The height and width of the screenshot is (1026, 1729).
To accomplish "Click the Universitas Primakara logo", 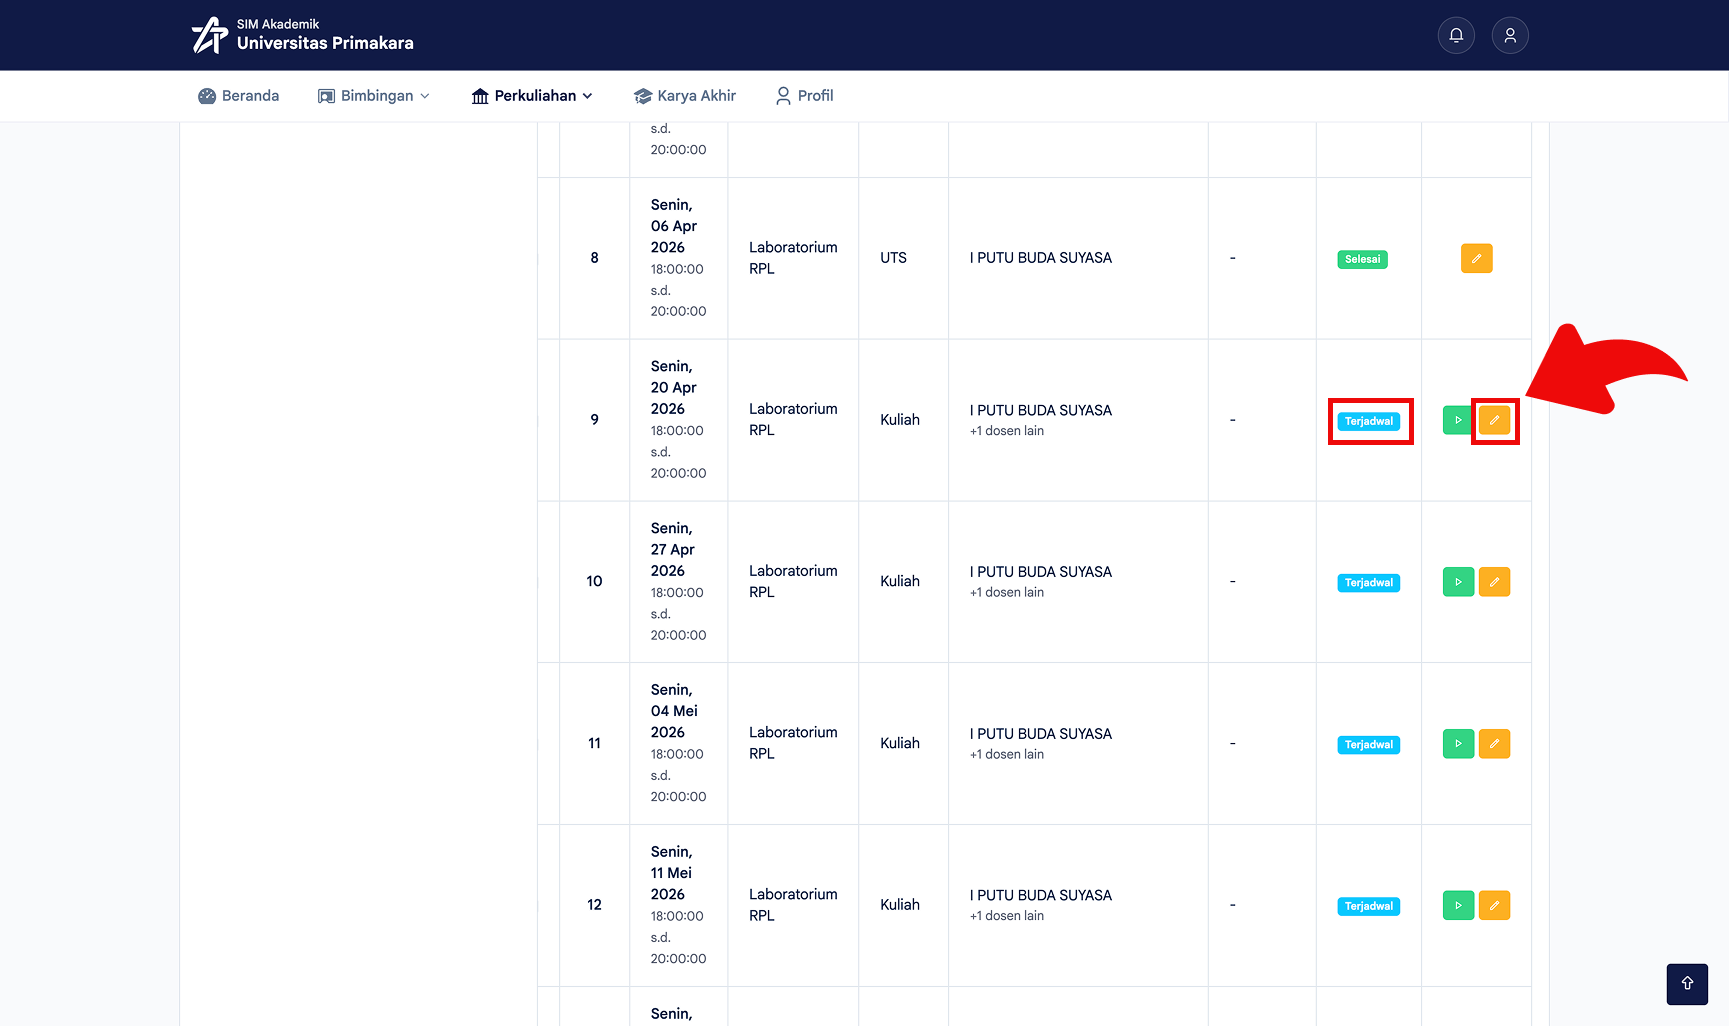I will (x=303, y=35).
